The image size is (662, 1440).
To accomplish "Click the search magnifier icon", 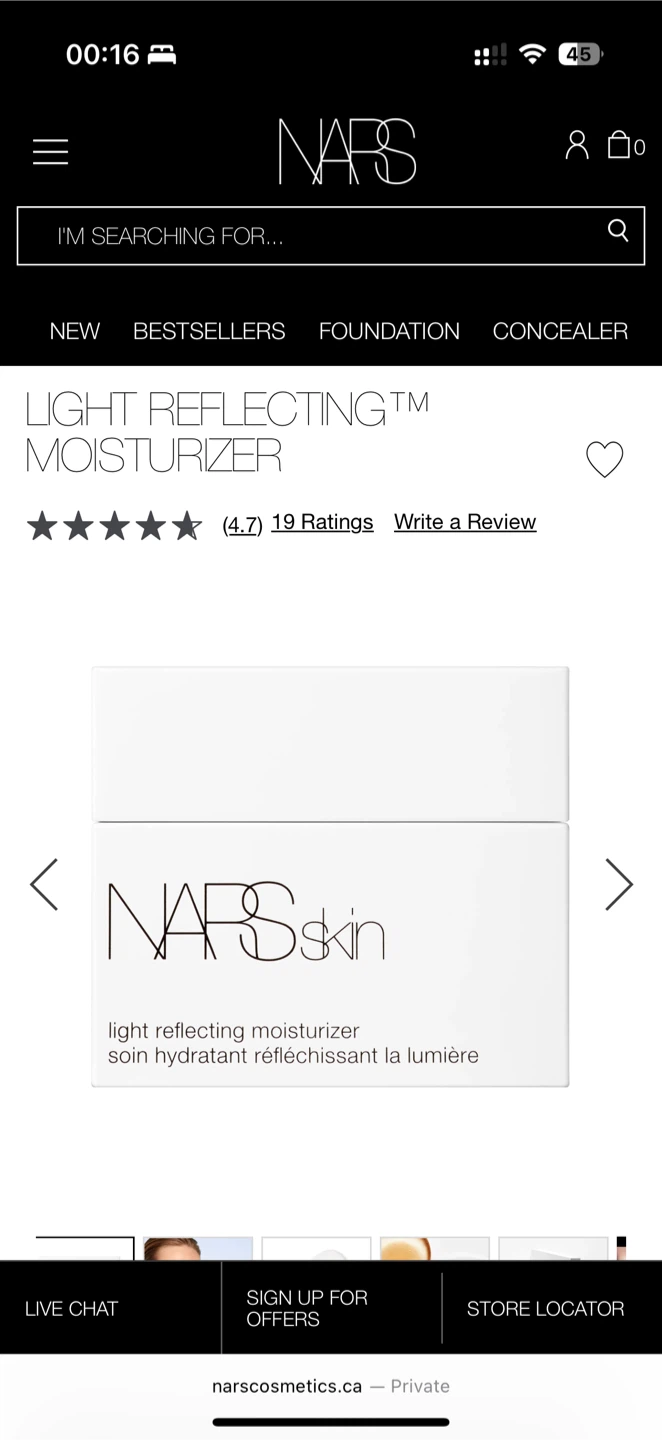I will click(618, 231).
